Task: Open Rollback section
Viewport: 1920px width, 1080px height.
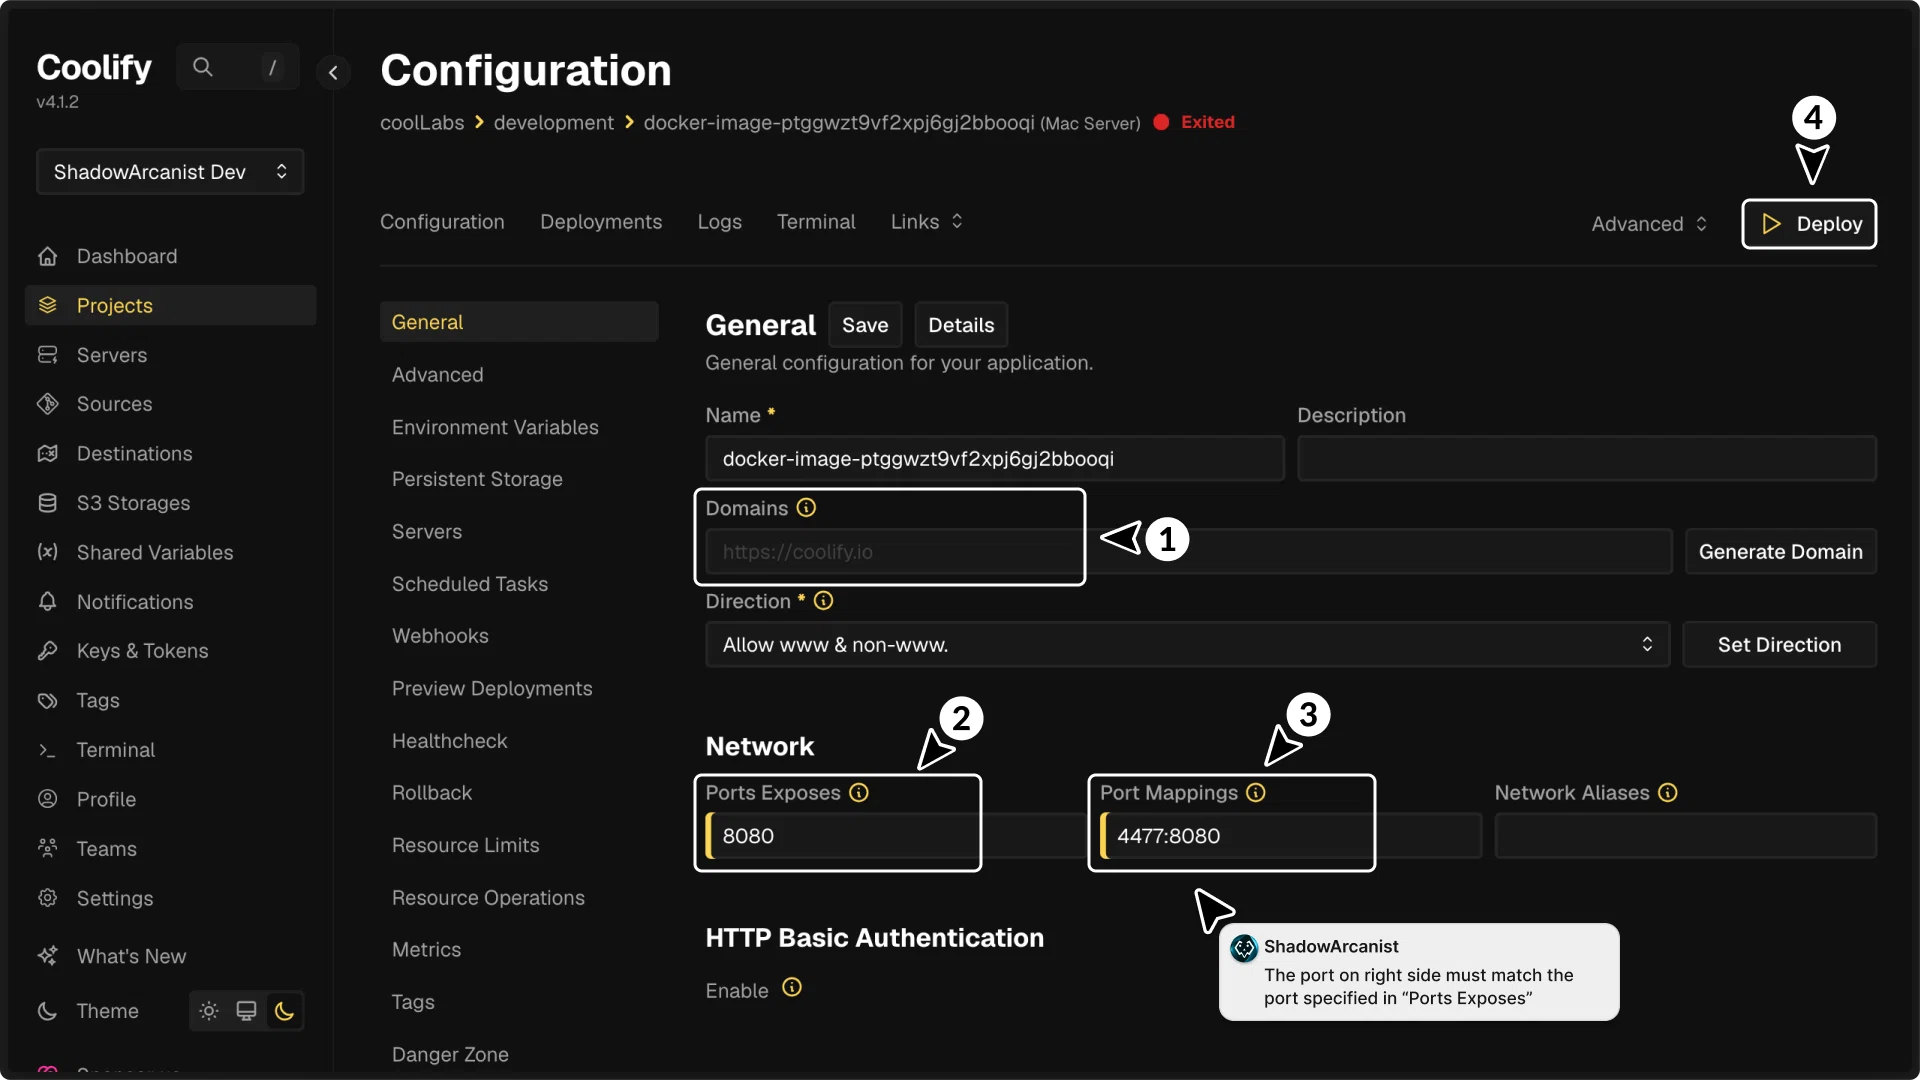Action: 432,793
